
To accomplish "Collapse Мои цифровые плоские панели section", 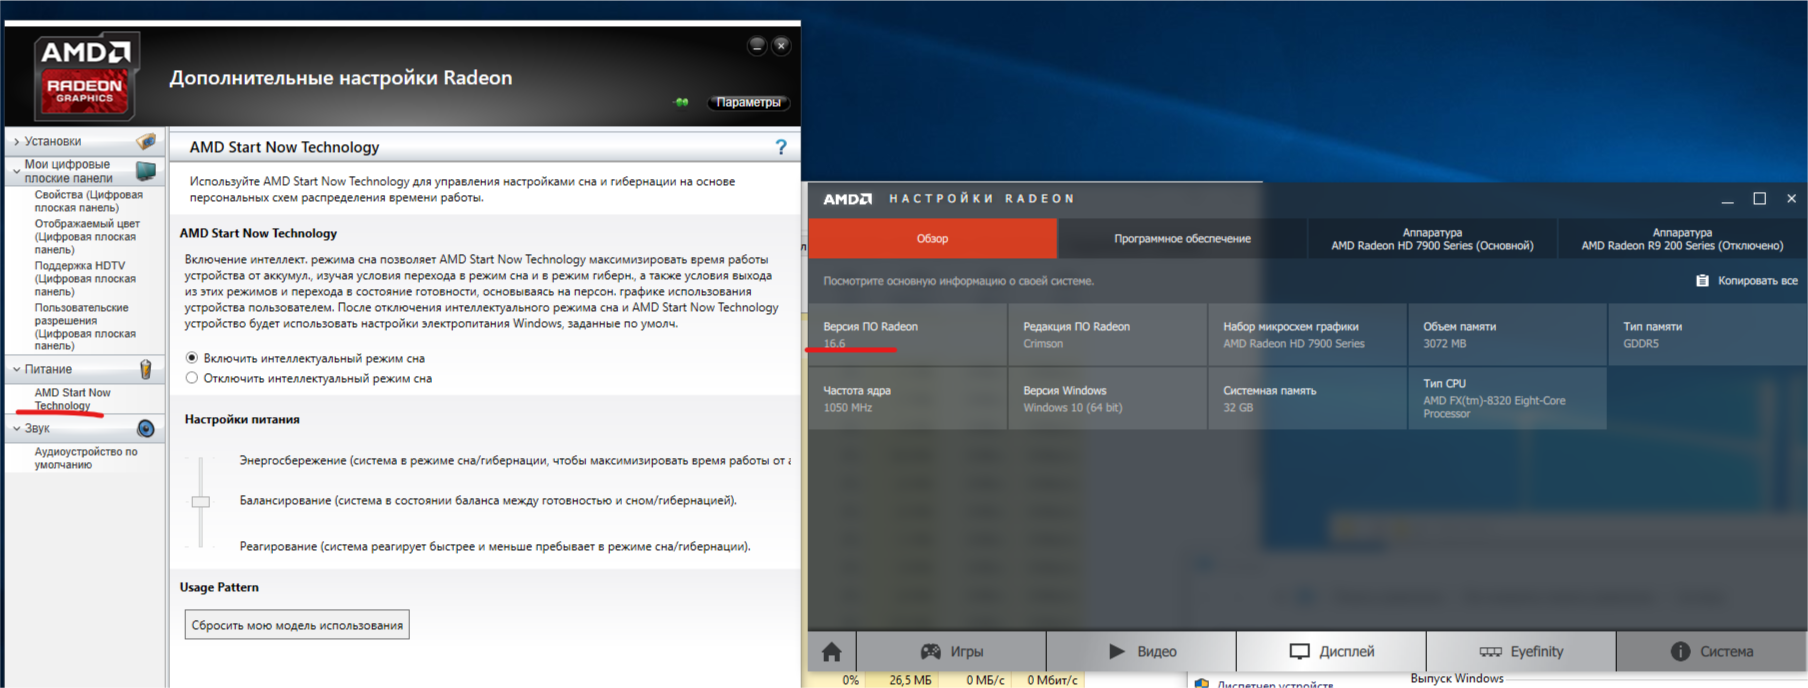I will (17, 171).
